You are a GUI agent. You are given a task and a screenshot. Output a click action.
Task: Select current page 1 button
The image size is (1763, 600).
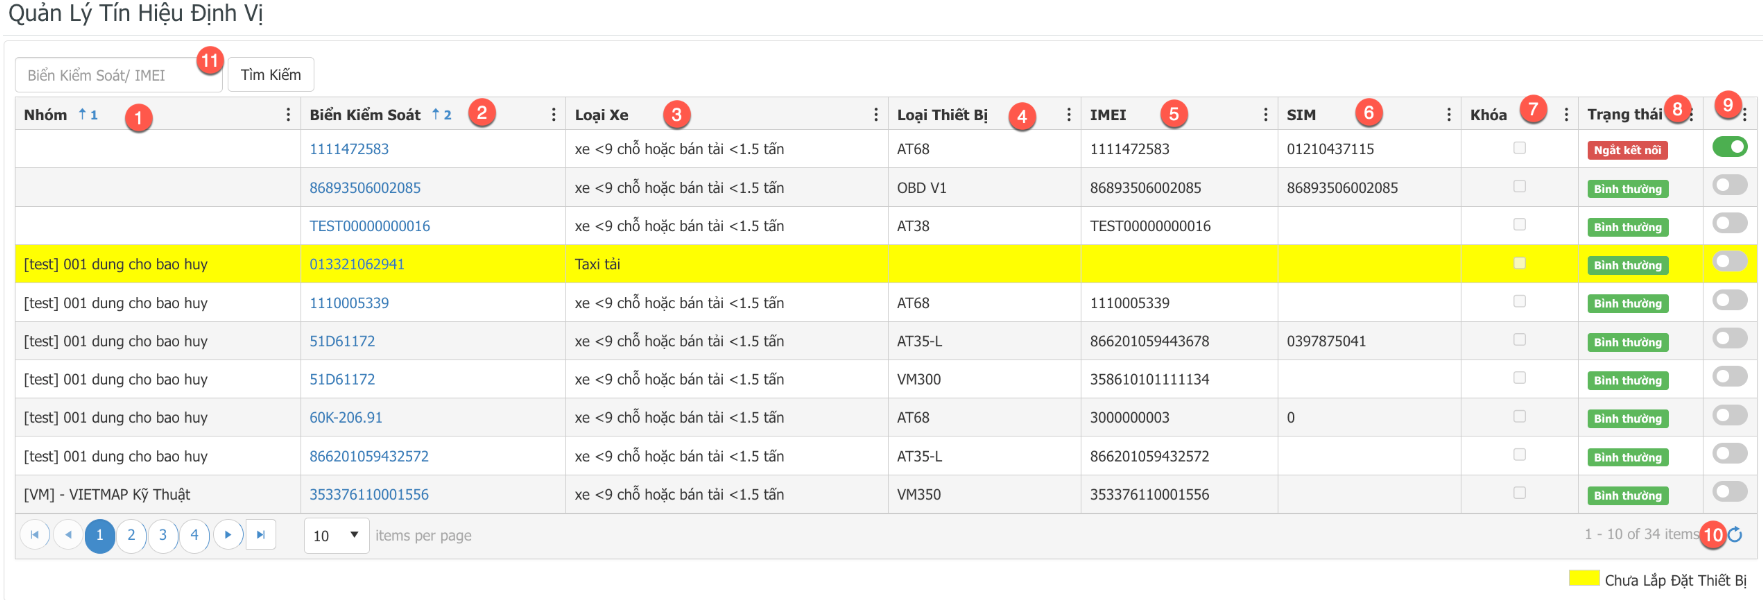point(100,535)
